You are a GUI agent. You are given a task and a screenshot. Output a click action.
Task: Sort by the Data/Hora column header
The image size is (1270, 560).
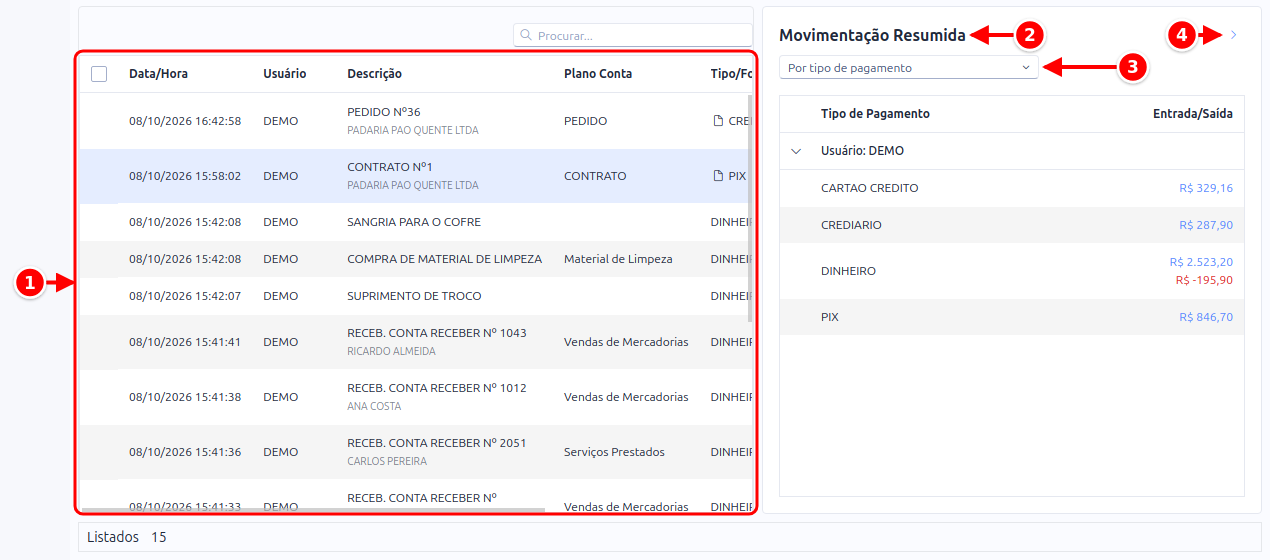click(x=158, y=73)
